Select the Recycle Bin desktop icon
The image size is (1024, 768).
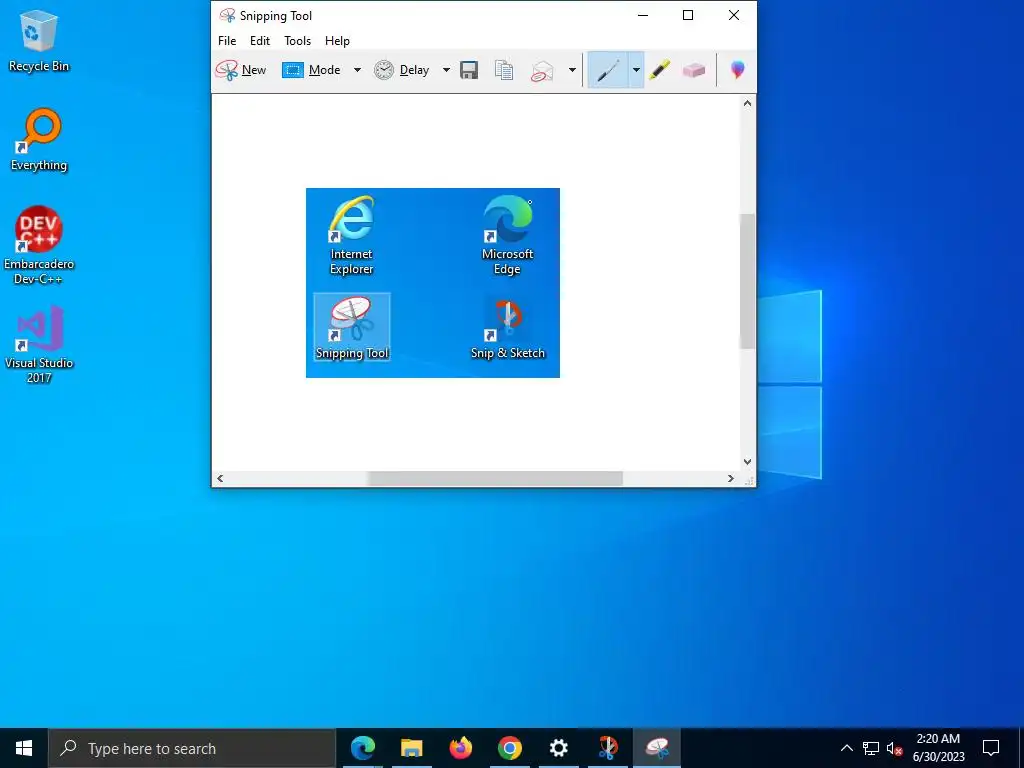point(39,40)
